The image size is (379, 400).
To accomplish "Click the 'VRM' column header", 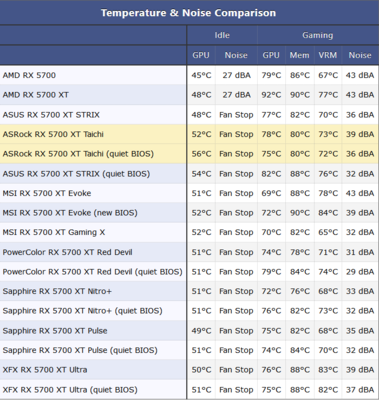I will click(x=328, y=55).
